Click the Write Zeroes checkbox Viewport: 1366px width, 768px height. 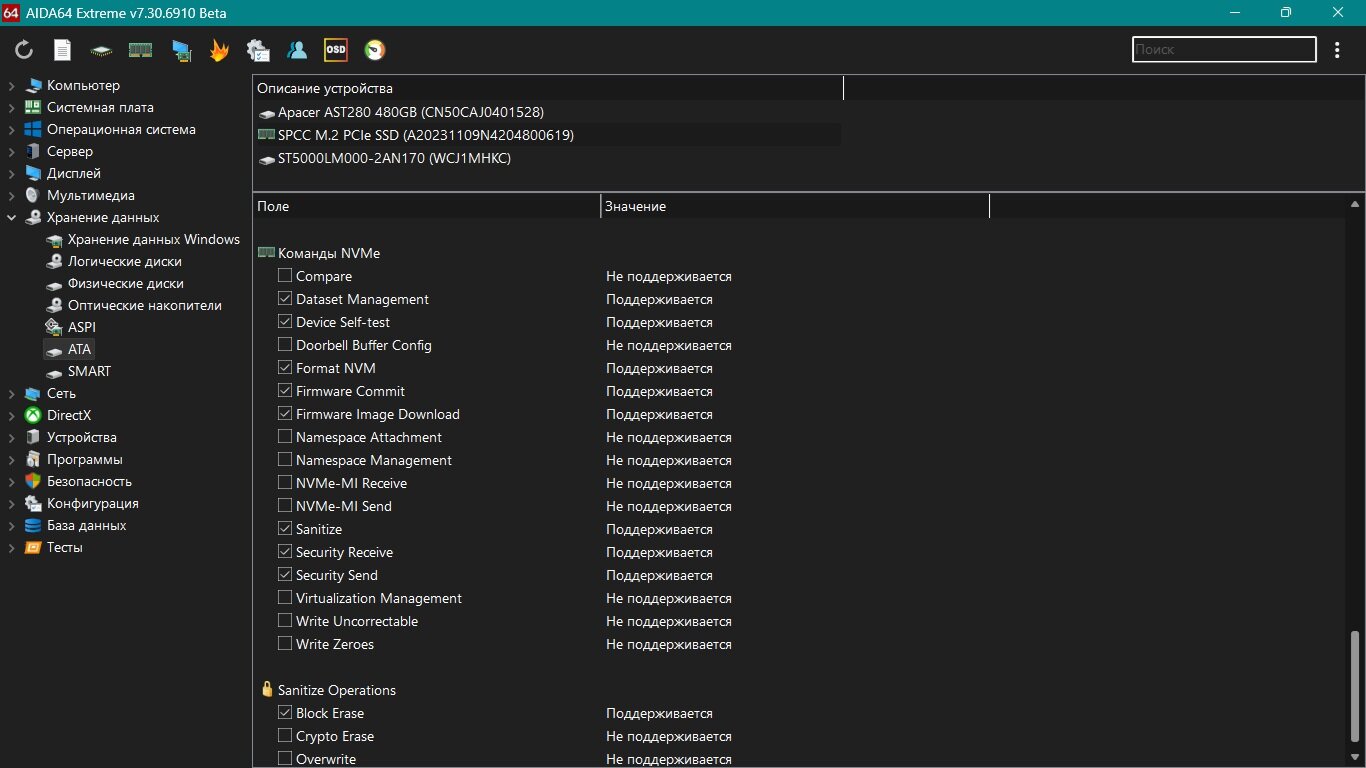(x=285, y=644)
